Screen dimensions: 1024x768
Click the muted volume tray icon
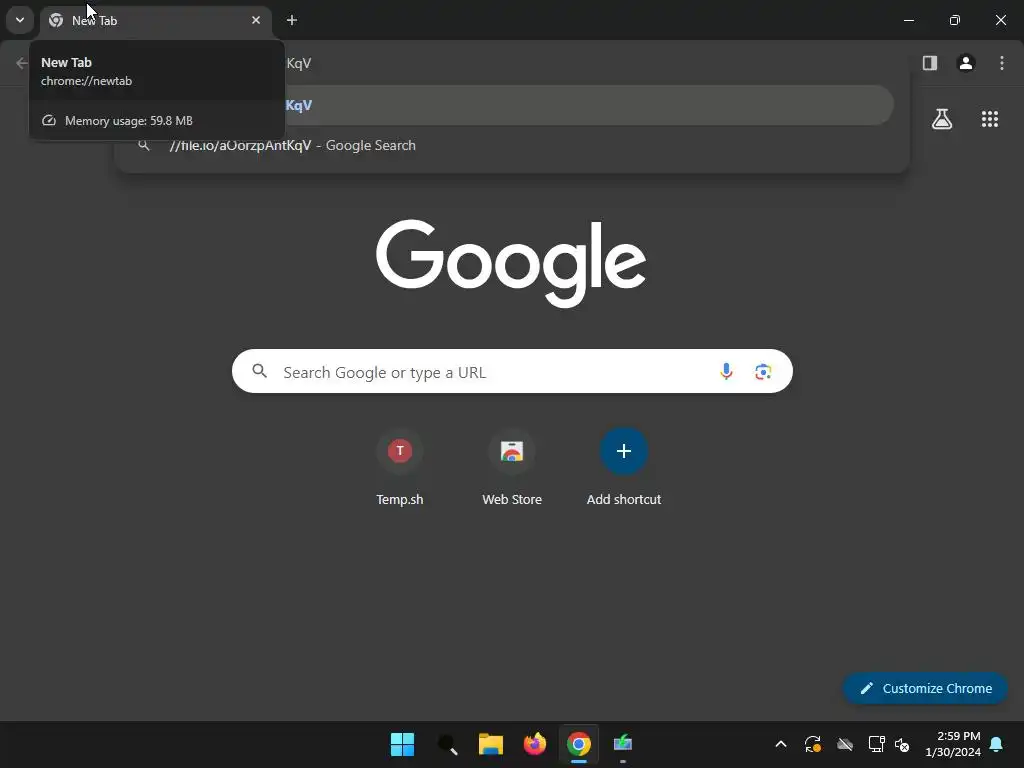pyautogui.click(x=903, y=744)
